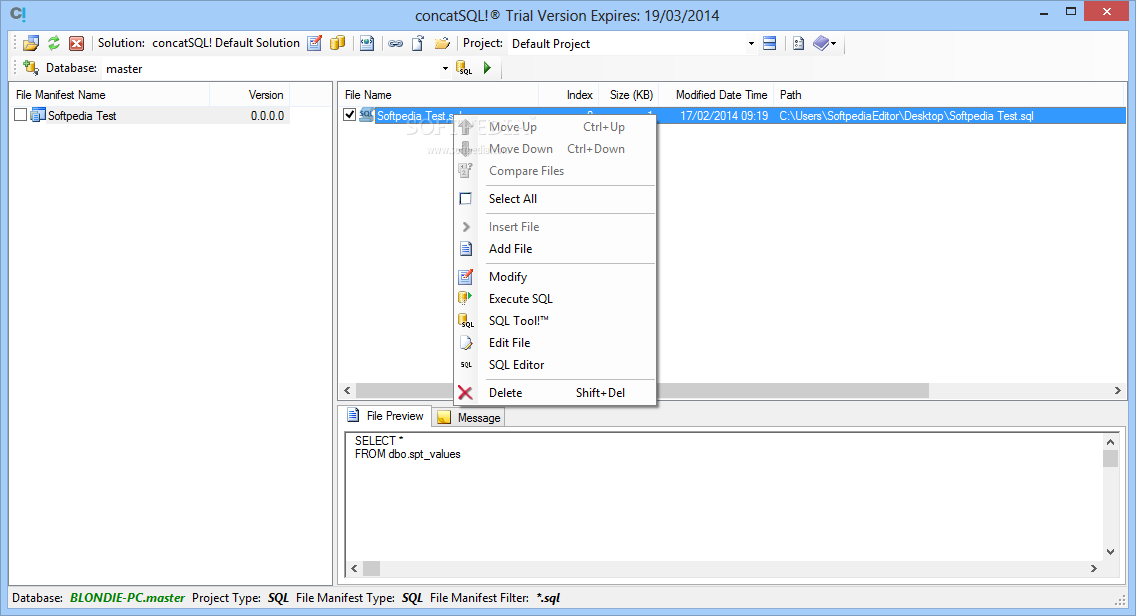Click Move Up in context menu

555,127
